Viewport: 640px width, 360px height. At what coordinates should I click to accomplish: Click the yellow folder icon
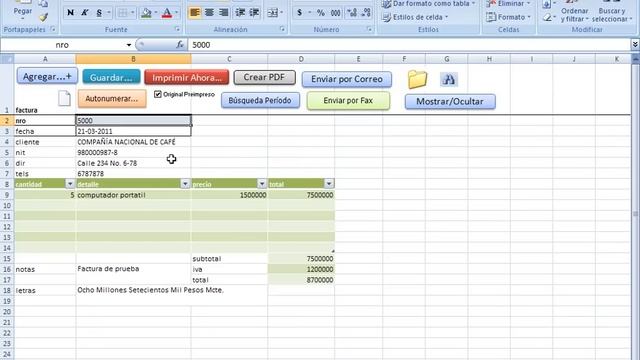(417, 79)
